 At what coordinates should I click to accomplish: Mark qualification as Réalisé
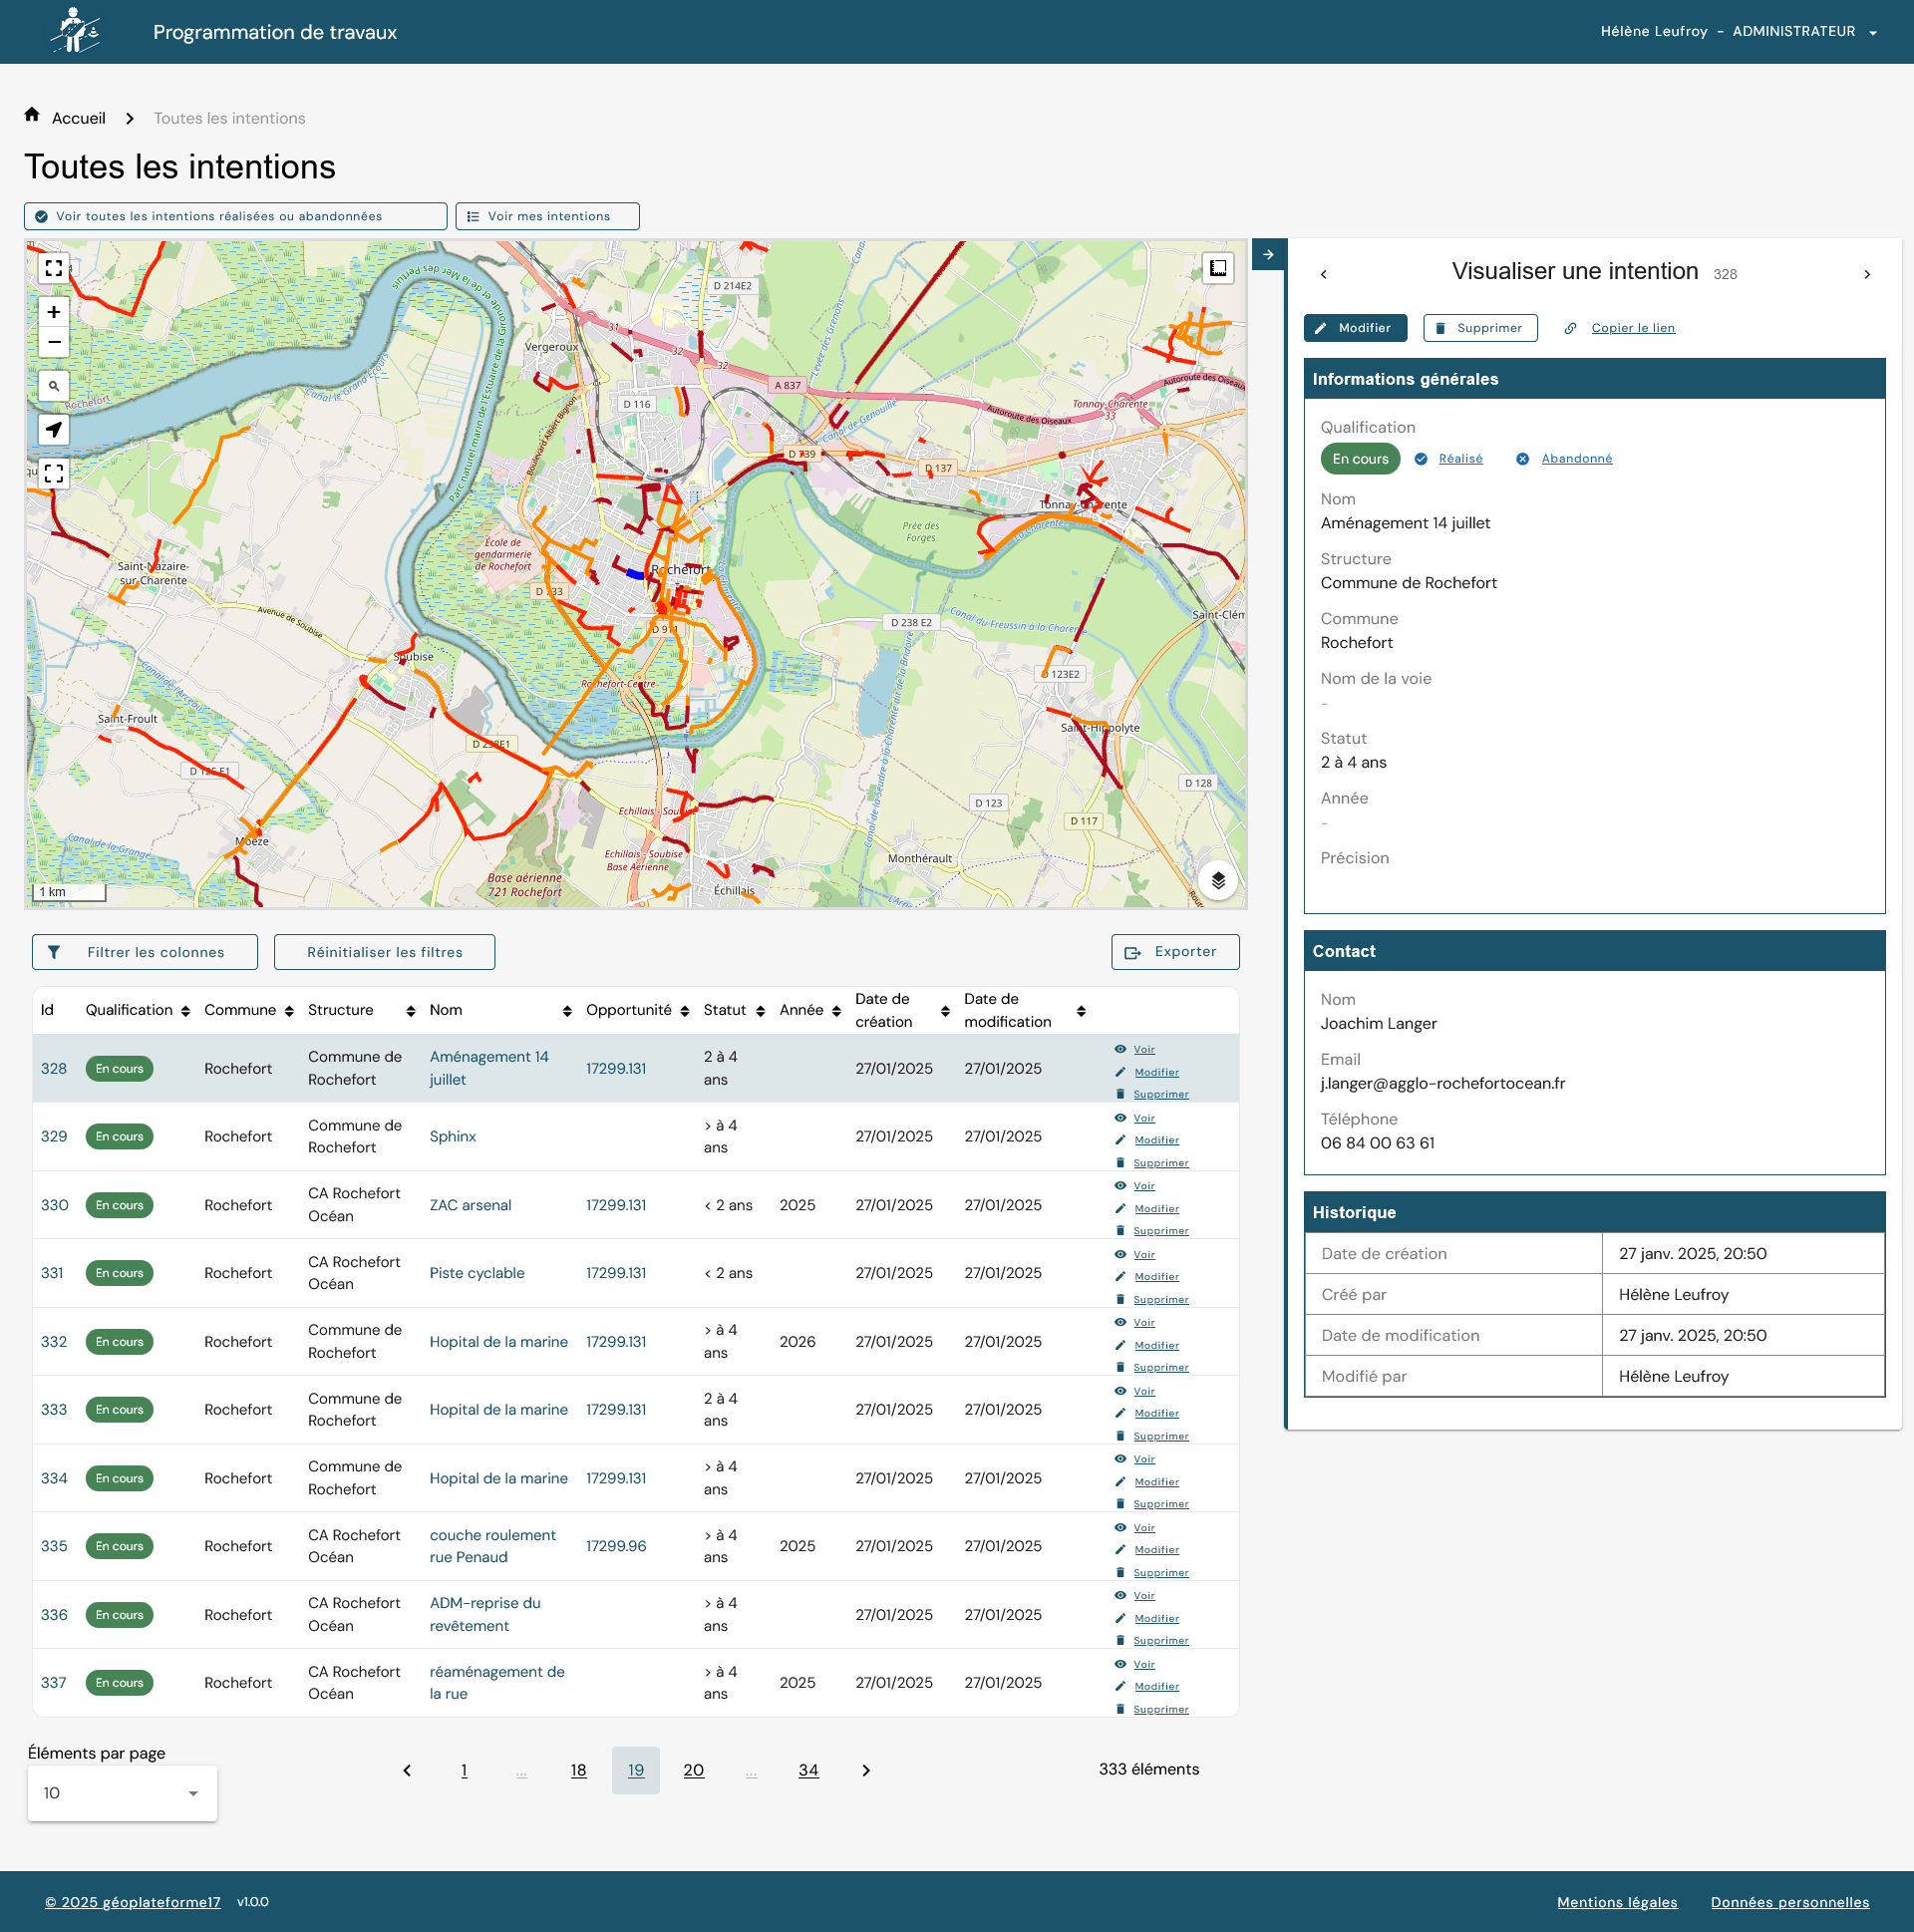(1460, 459)
